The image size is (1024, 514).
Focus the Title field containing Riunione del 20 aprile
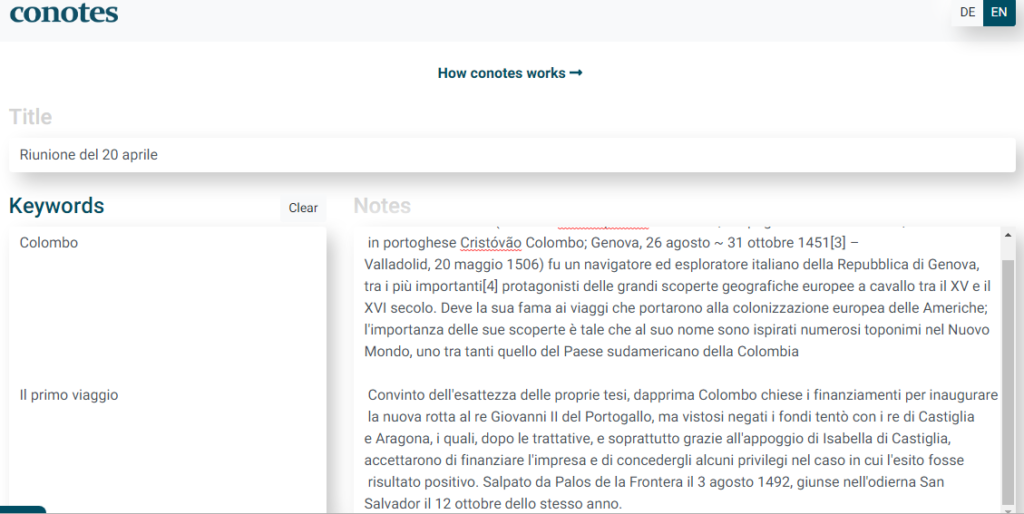pyautogui.click(x=512, y=155)
